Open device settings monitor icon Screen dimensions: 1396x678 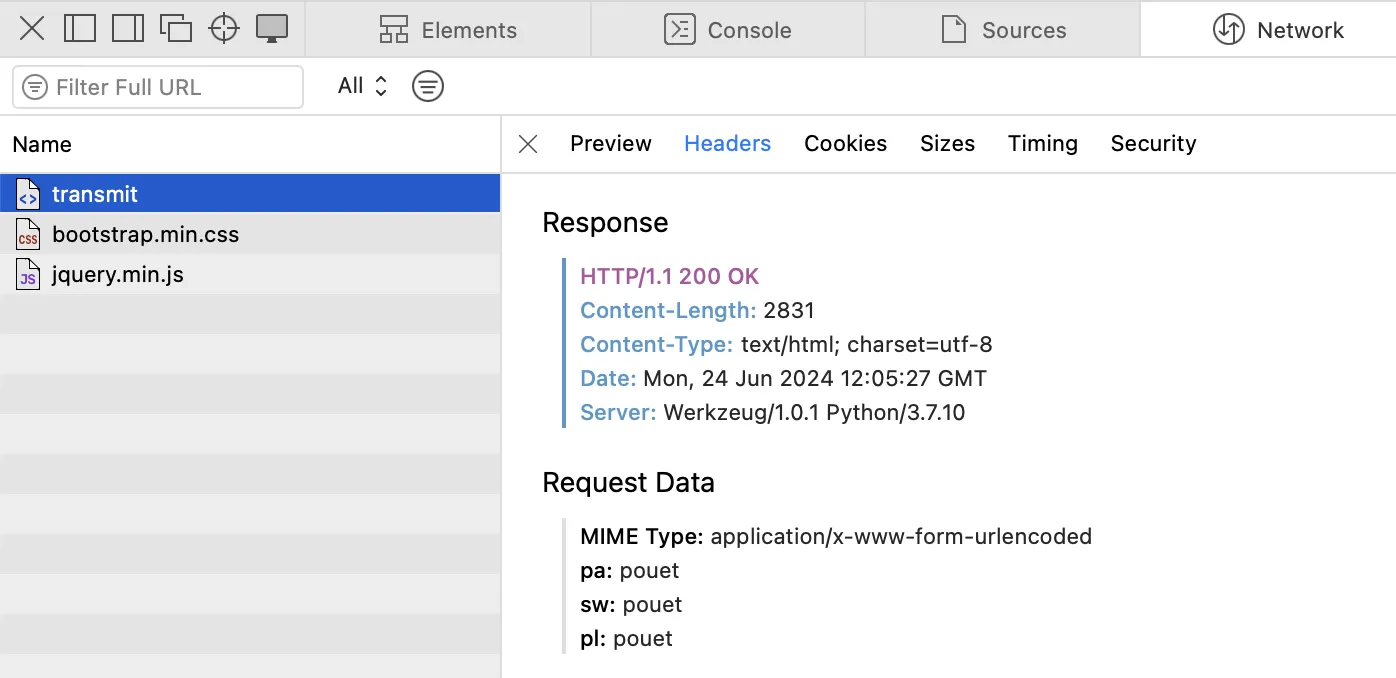coord(272,29)
